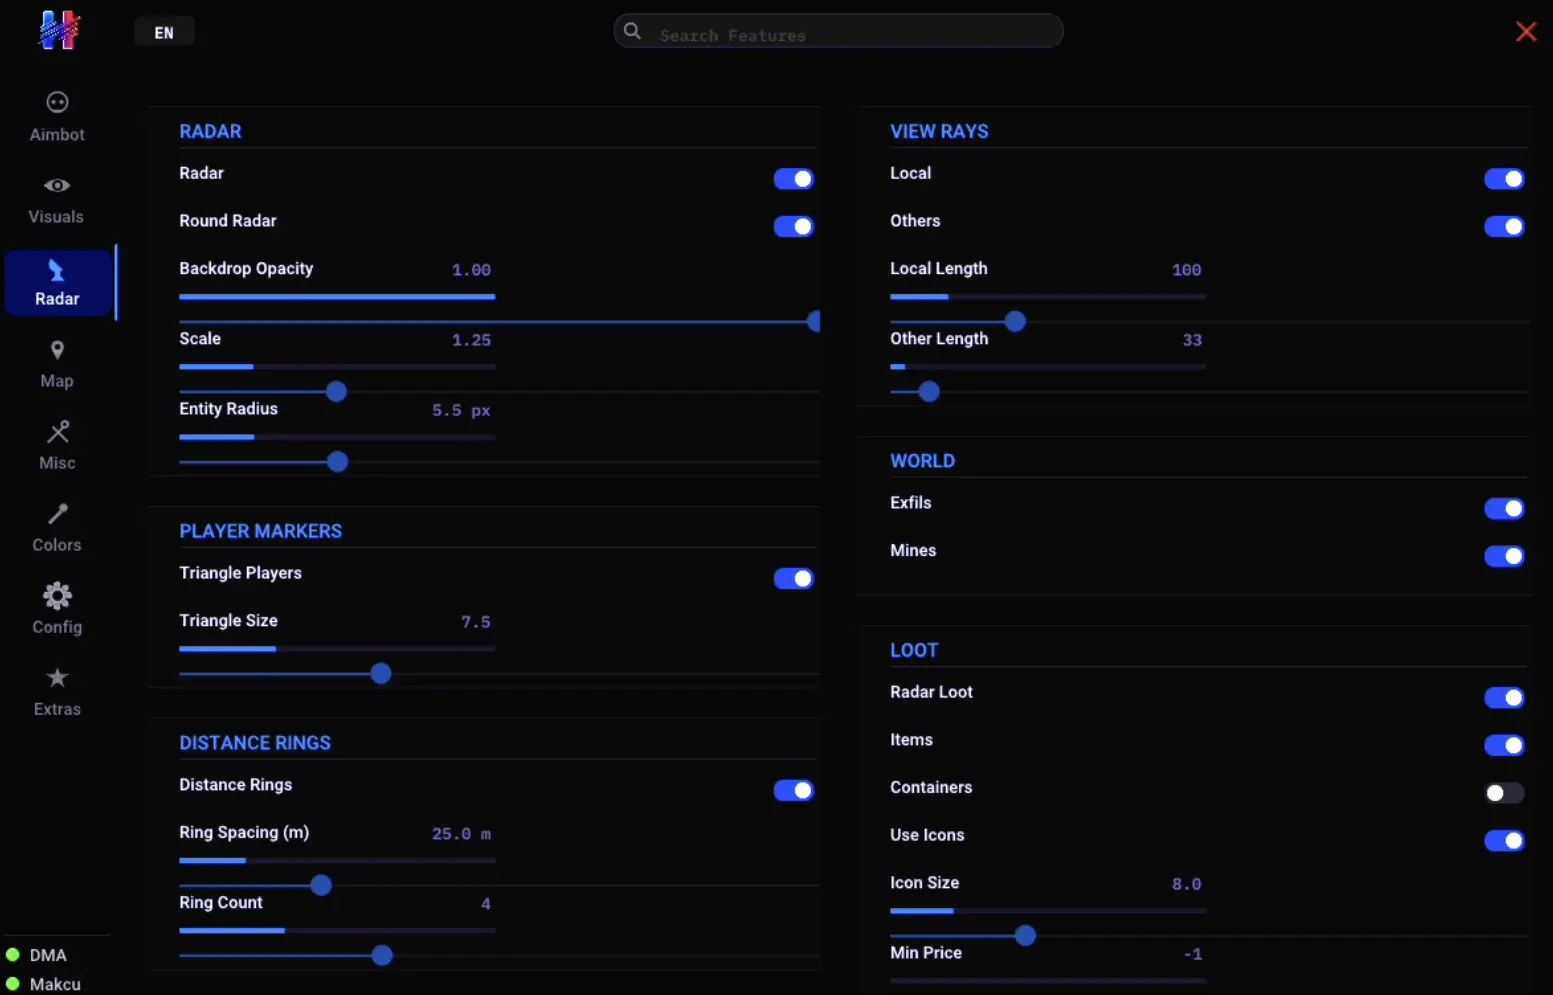Open the Aimbot section
Viewport: 1553px width, 995px height.
pos(57,117)
